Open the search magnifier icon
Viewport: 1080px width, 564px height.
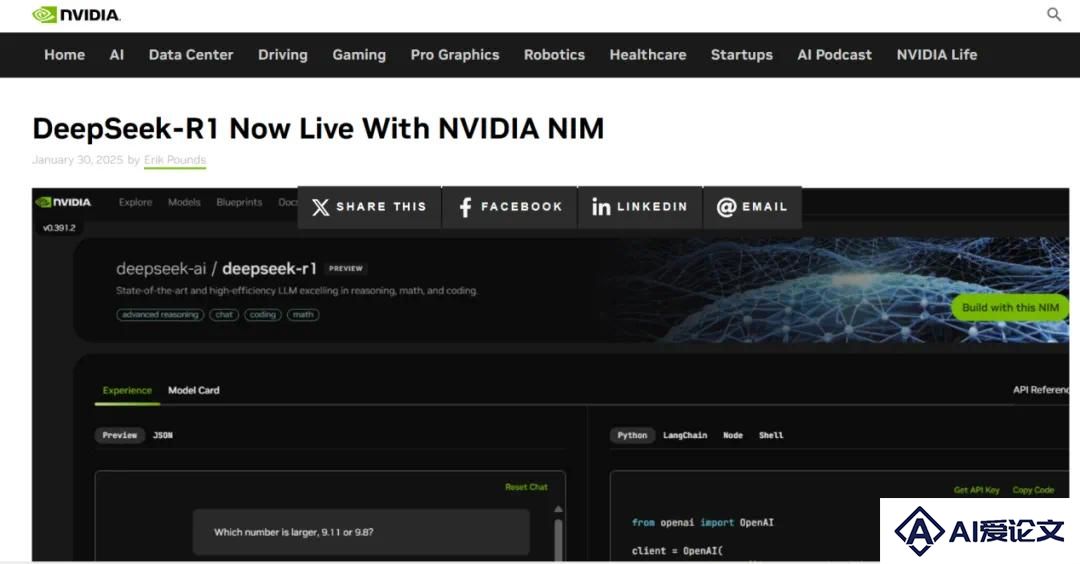point(1053,14)
